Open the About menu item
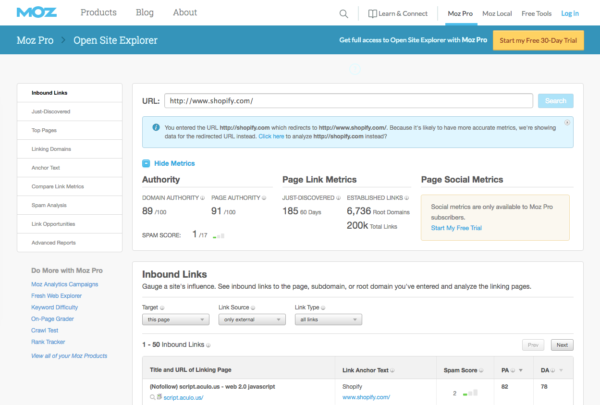 (185, 13)
